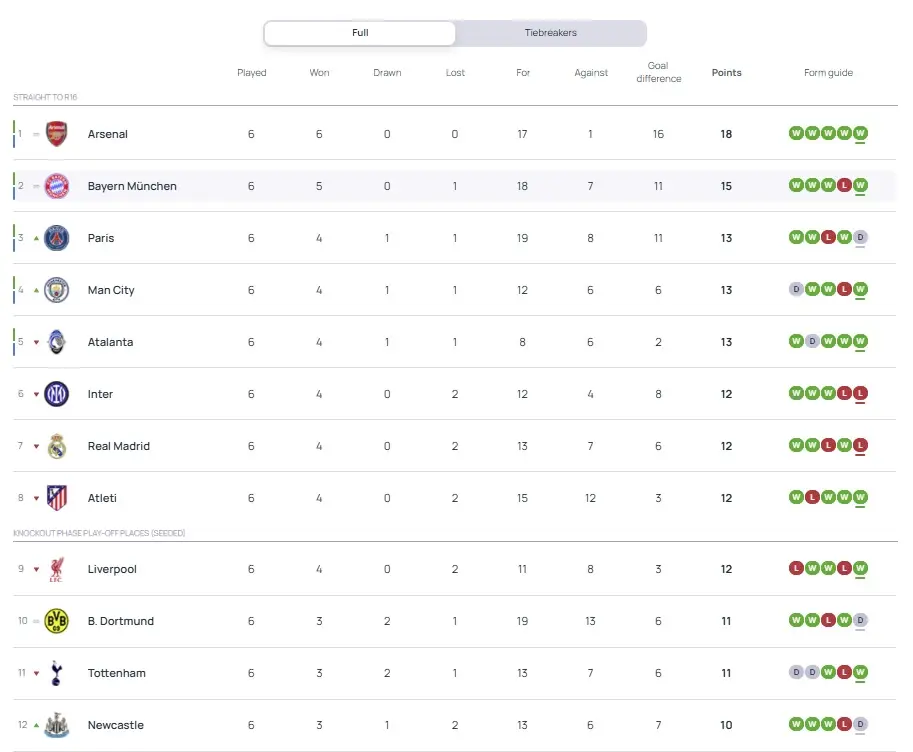913x752 pixels.
Task: Click the Points column header
Action: 726,73
